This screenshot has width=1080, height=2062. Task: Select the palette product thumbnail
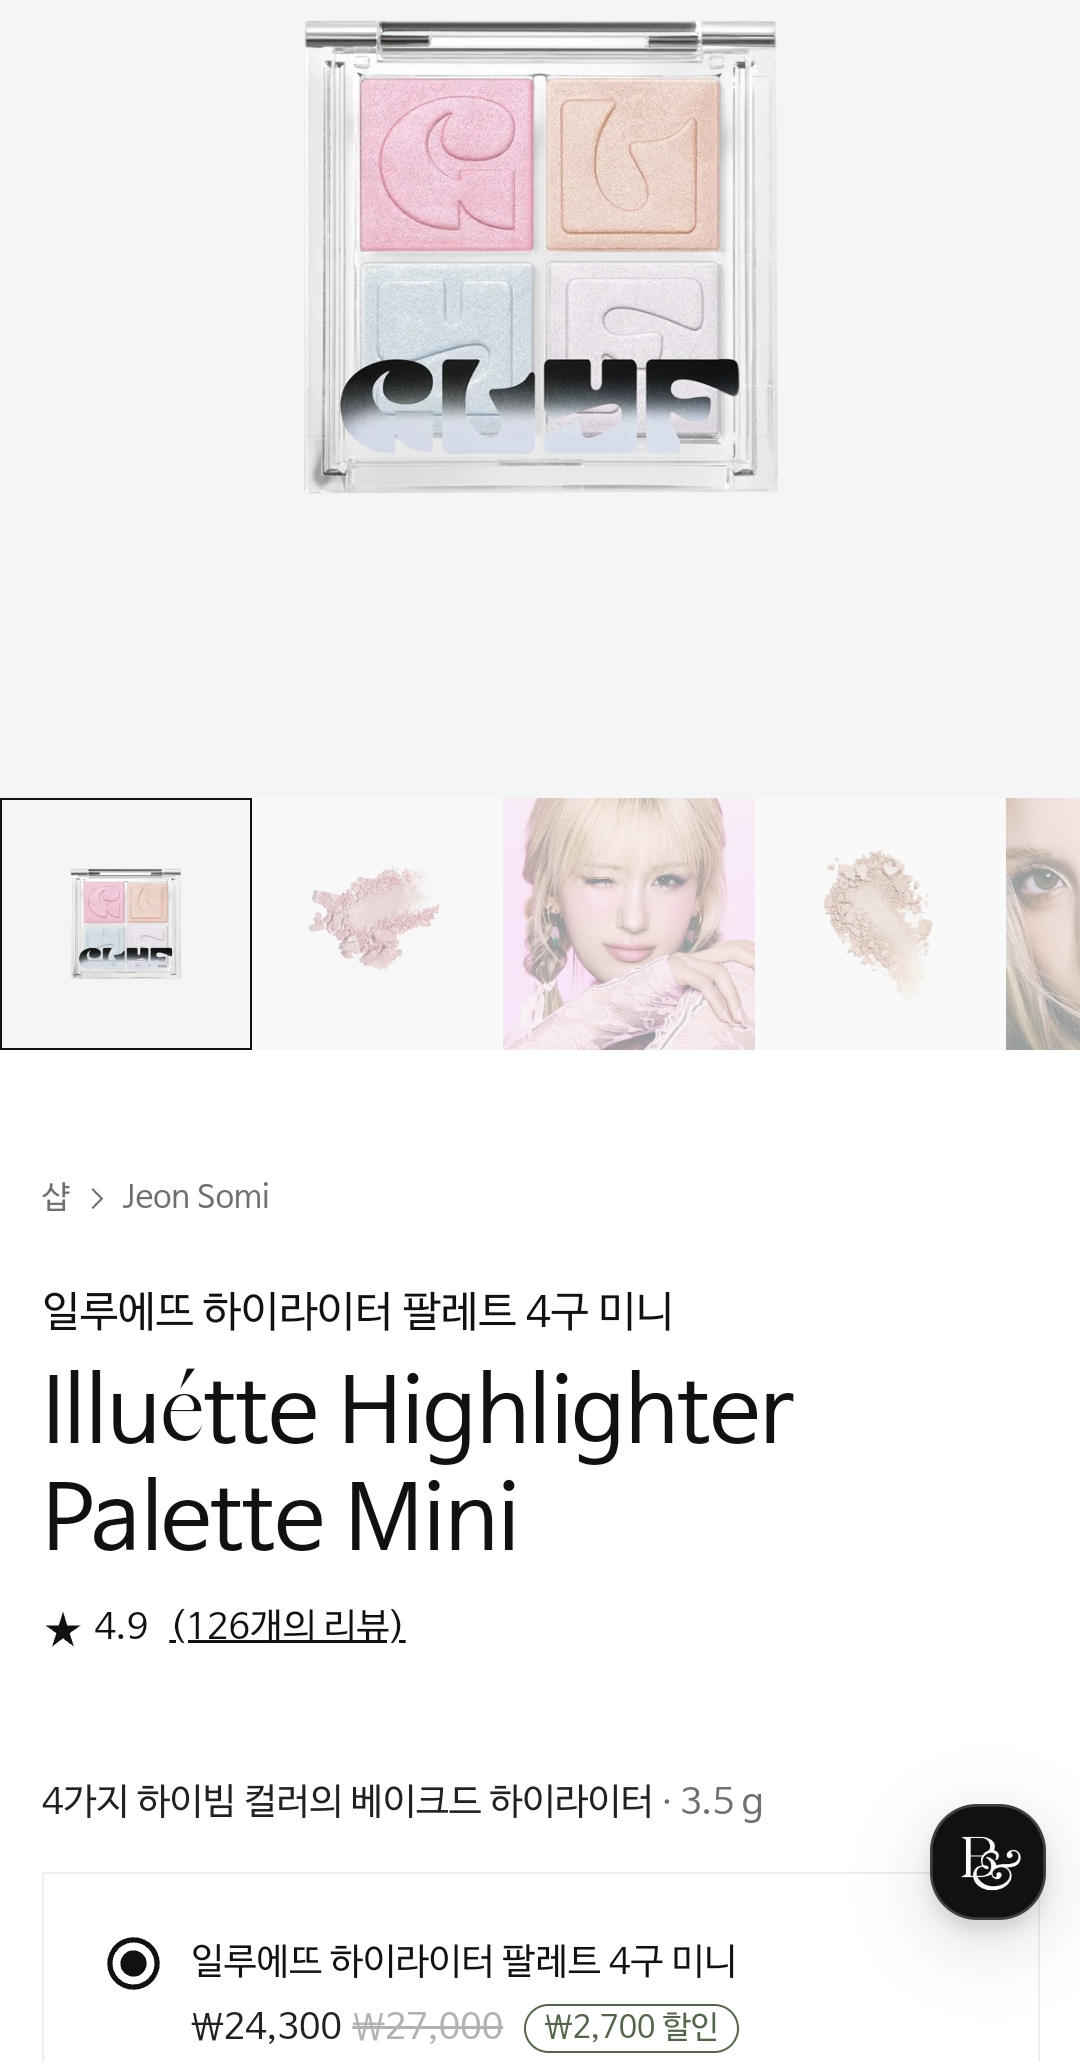click(x=126, y=923)
